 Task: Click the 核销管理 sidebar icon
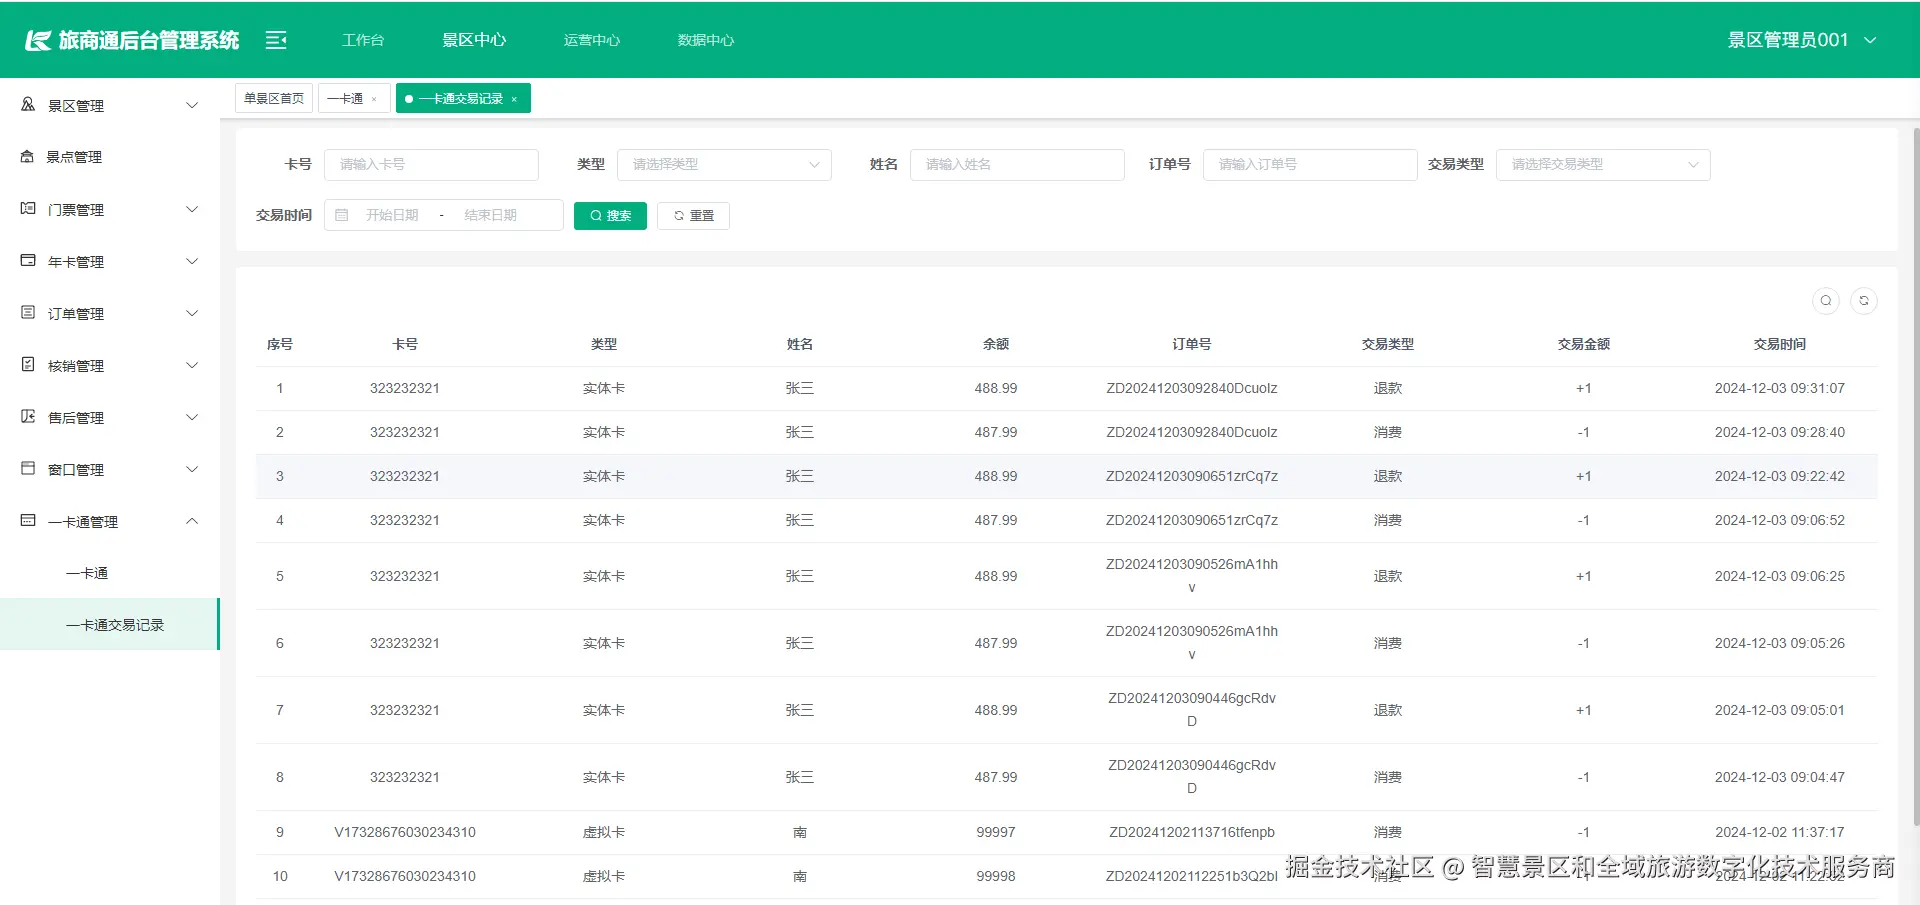(x=28, y=364)
